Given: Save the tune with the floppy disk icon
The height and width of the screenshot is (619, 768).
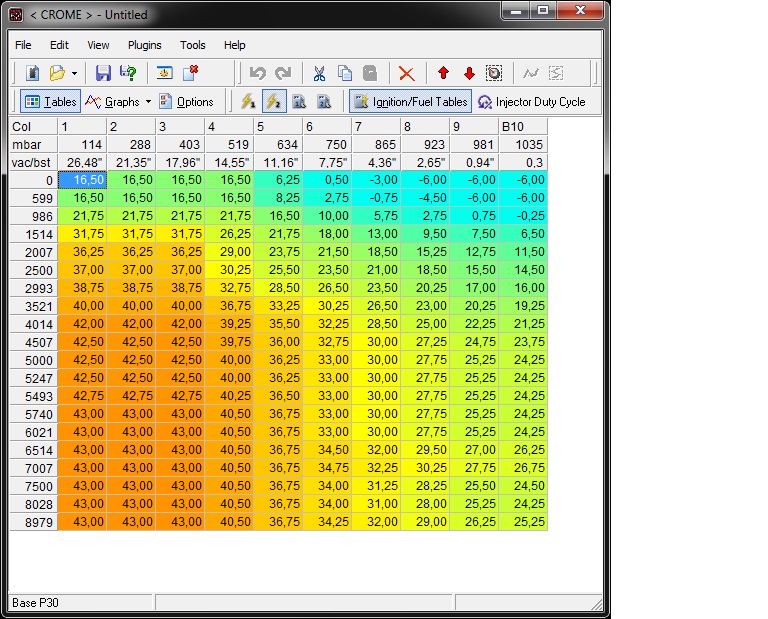Looking at the screenshot, I should [103, 73].
